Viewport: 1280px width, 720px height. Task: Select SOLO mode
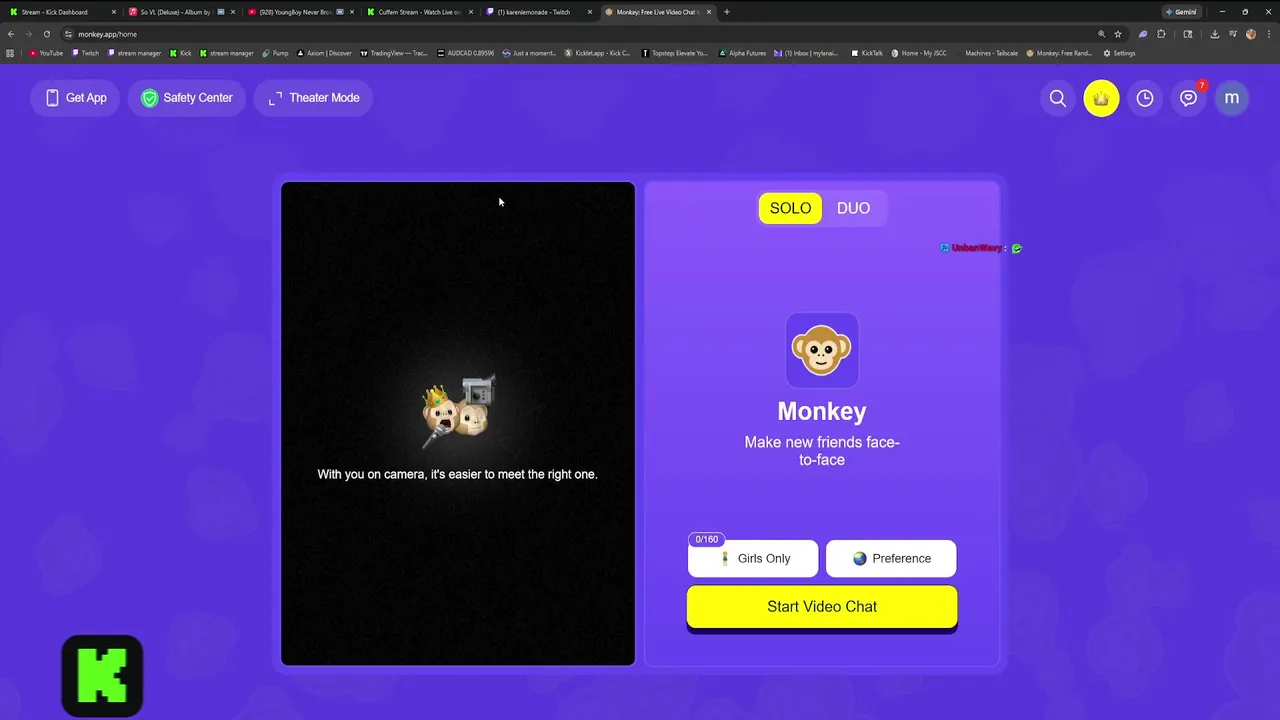click(790, 208)
